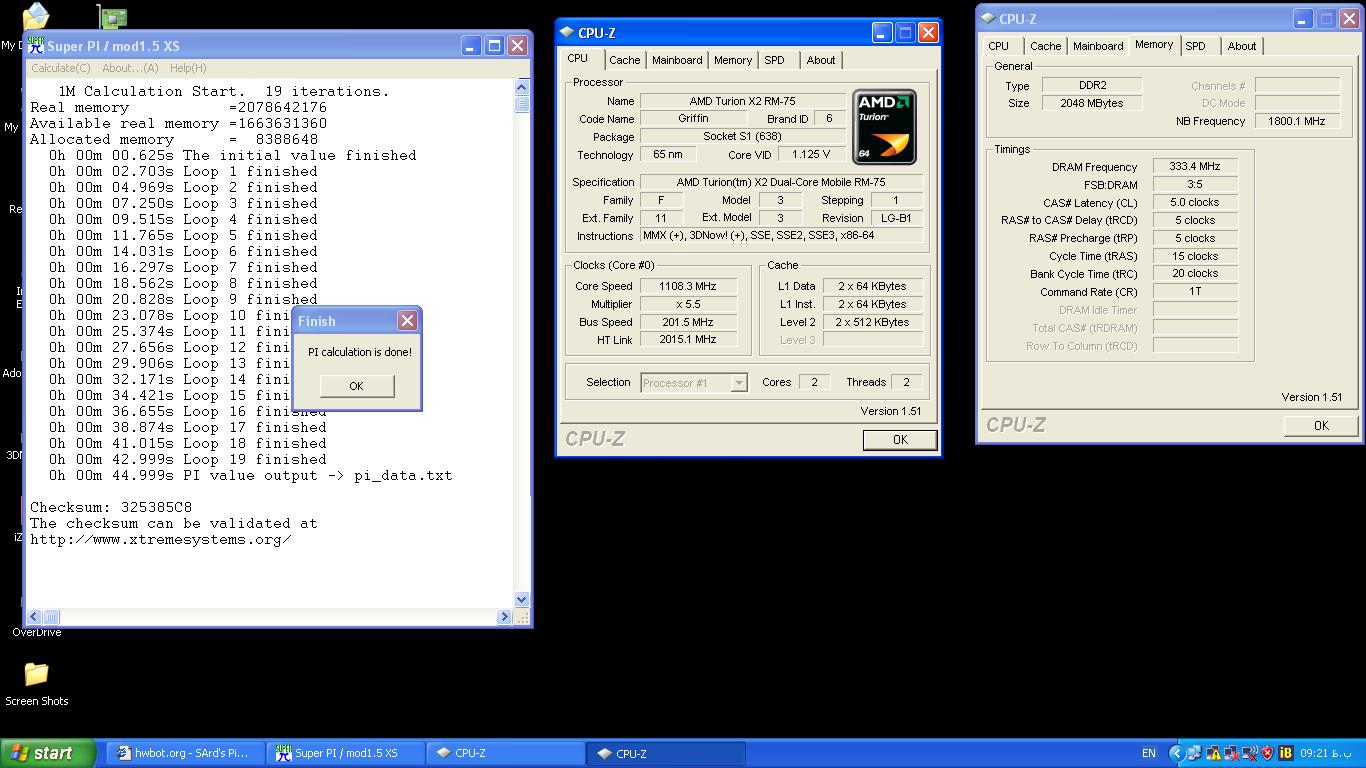Click the AMD Turion X2 RM-75 name field

tap(742, 101)
